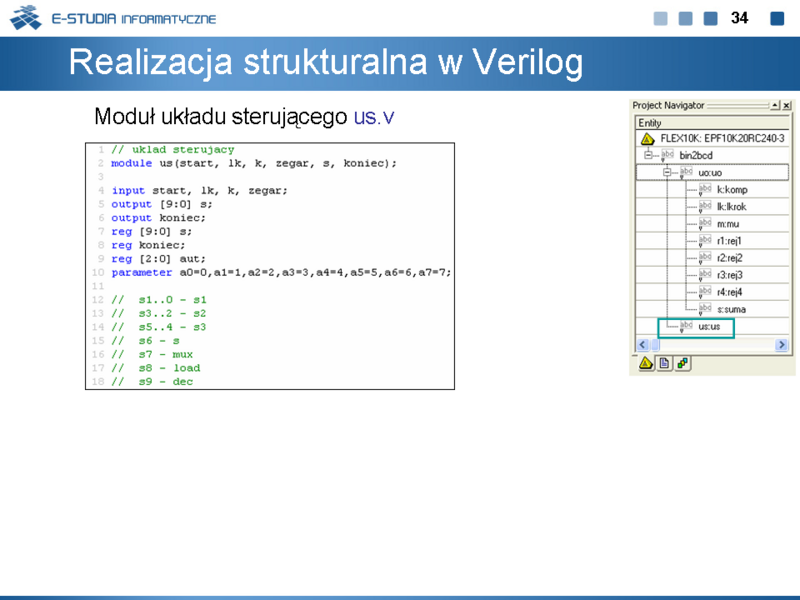Click the us.v filename in subtitle
This screenshot has height=600, width=800.
pos(373,117)
